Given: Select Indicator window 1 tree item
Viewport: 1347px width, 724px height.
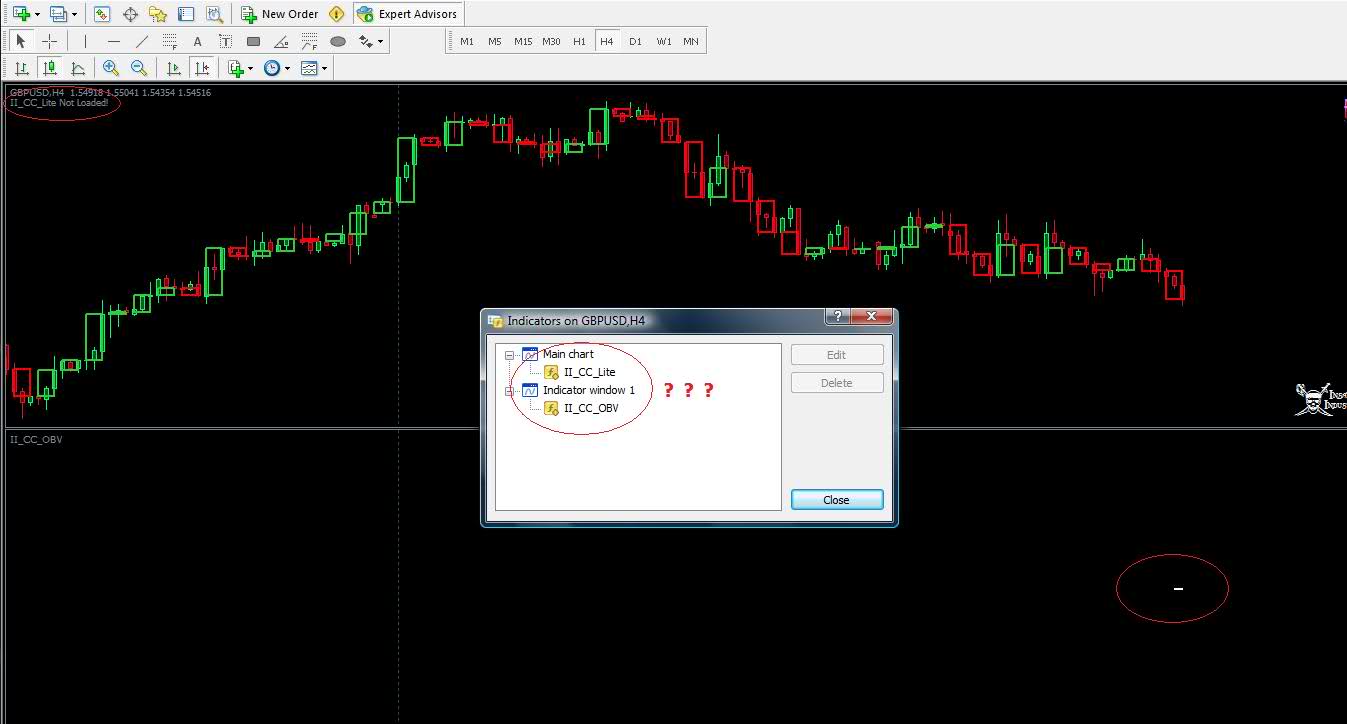Looking at the screenshot, I should 589,390.
